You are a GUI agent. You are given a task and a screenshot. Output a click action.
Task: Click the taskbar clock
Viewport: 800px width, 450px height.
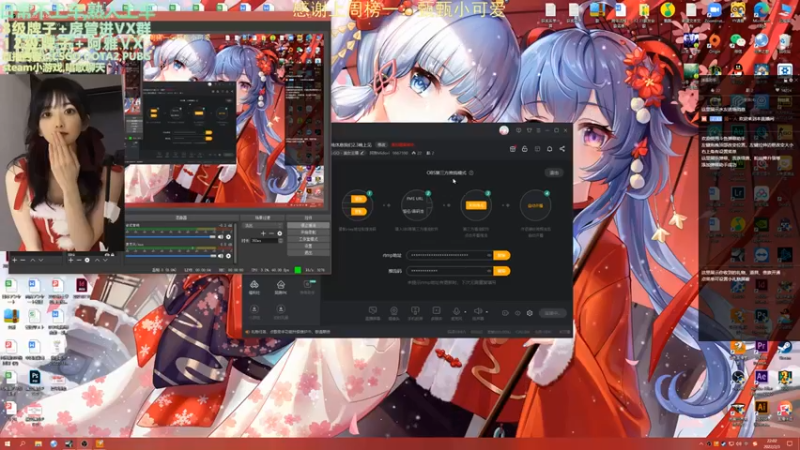tap(771, 444)
